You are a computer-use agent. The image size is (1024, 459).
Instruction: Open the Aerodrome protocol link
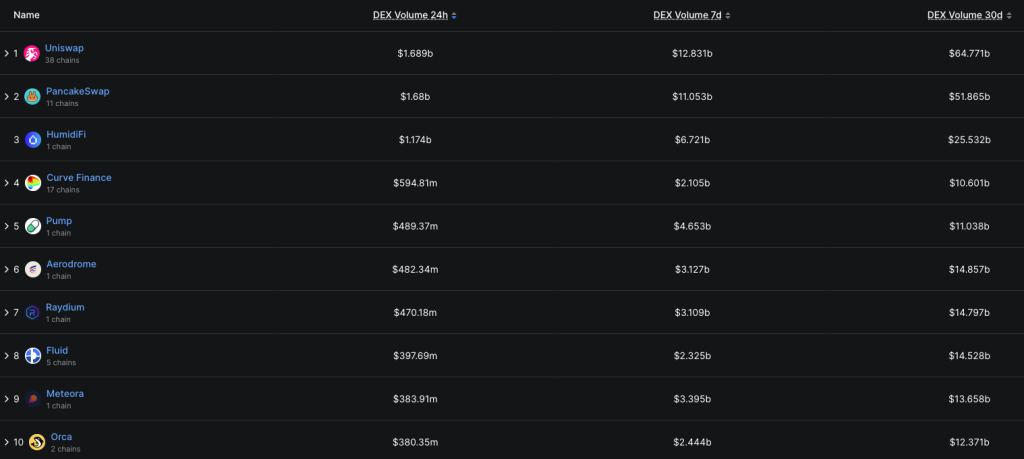(71, 264)
